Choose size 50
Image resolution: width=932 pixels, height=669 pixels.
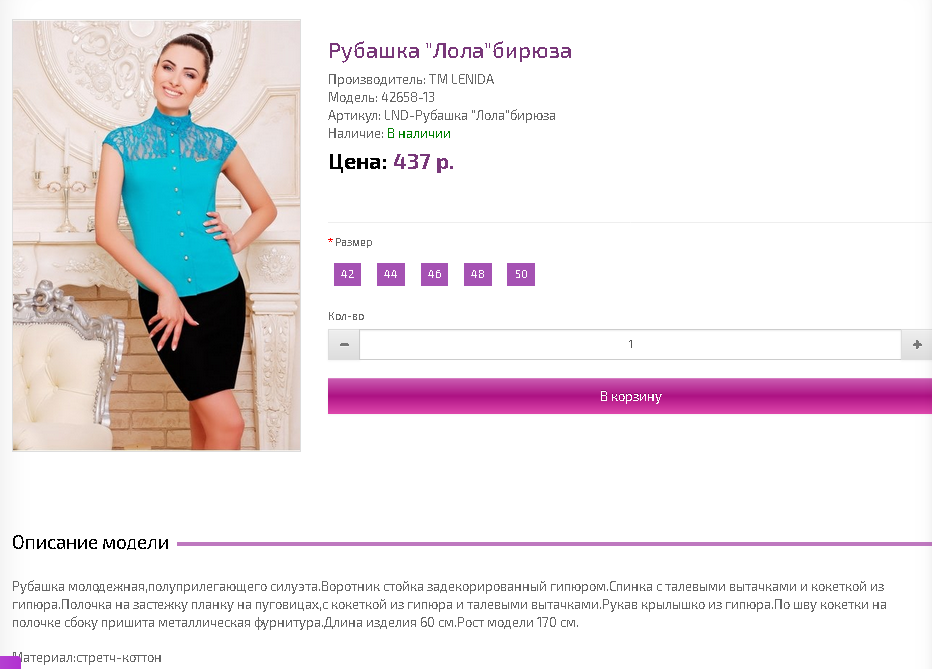point(521,274)
